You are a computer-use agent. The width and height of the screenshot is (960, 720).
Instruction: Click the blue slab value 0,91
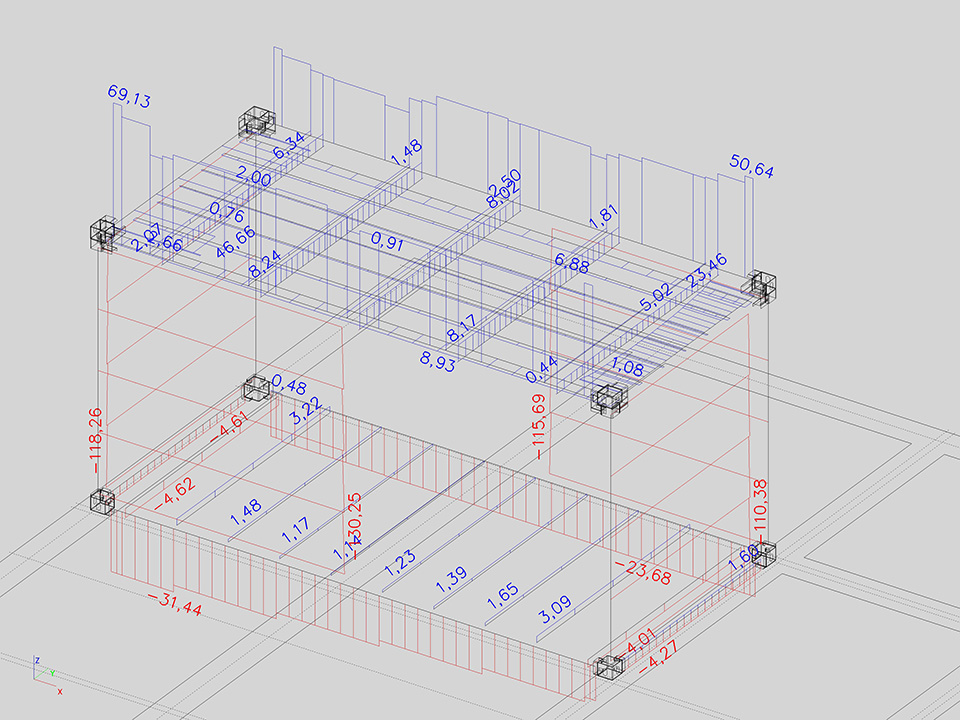[x=388, y=241]
